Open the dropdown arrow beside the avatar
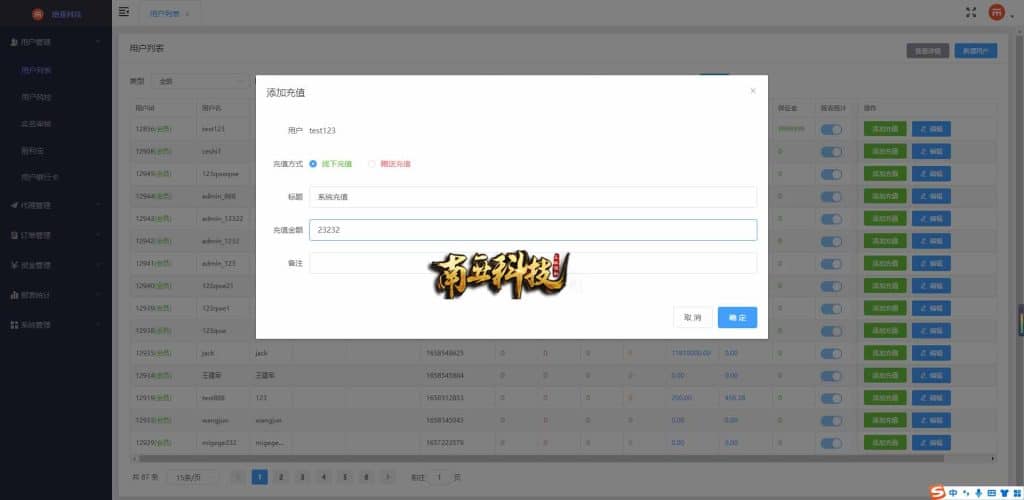The image size is (1024, 500). (1012, 14)
